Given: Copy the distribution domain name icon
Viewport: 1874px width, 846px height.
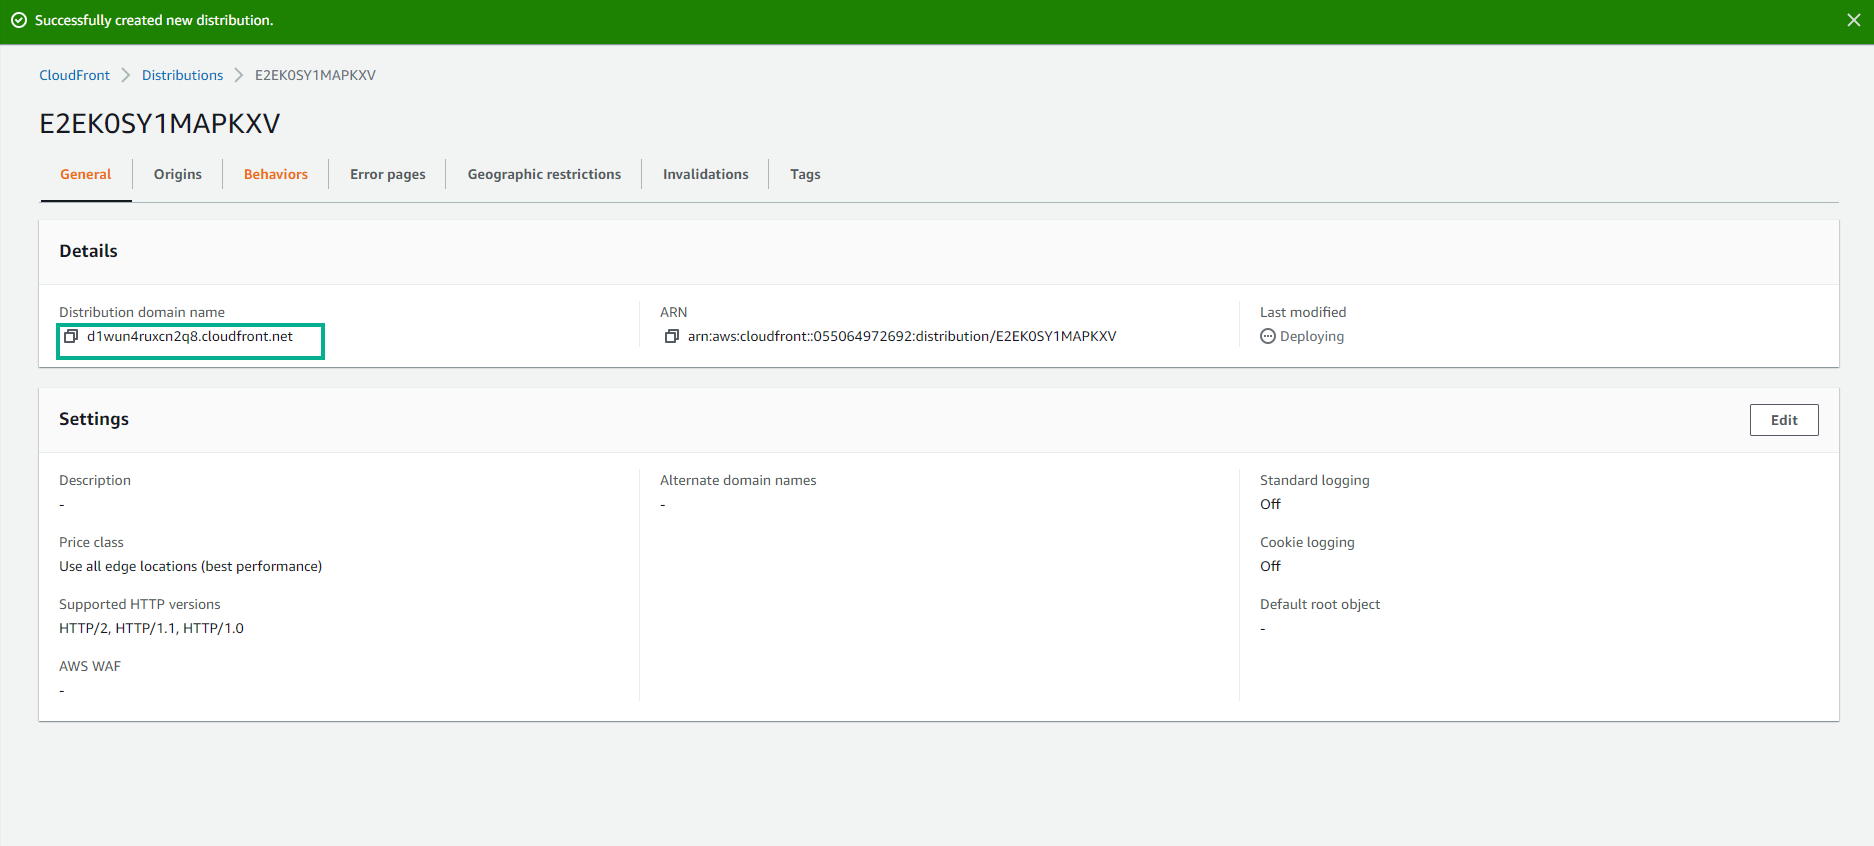Looking at the screenshot, I should pos(71,336).
